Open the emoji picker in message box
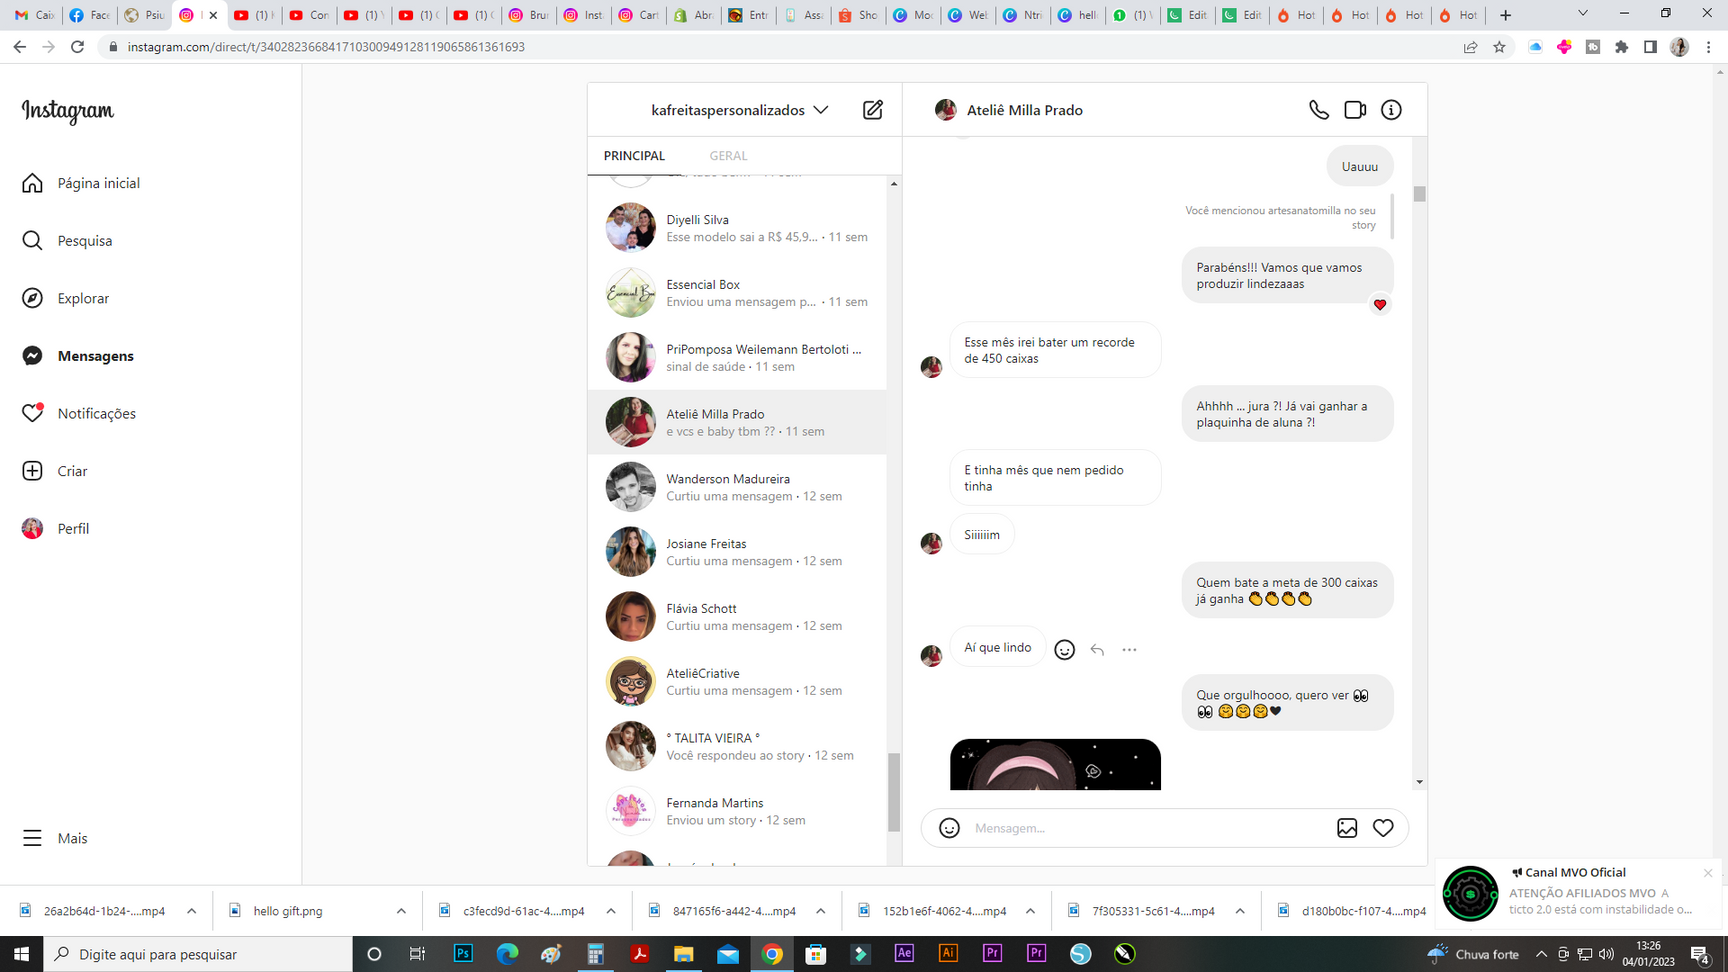The width and height of the screenshot is (1728, 972). point(949,828)
